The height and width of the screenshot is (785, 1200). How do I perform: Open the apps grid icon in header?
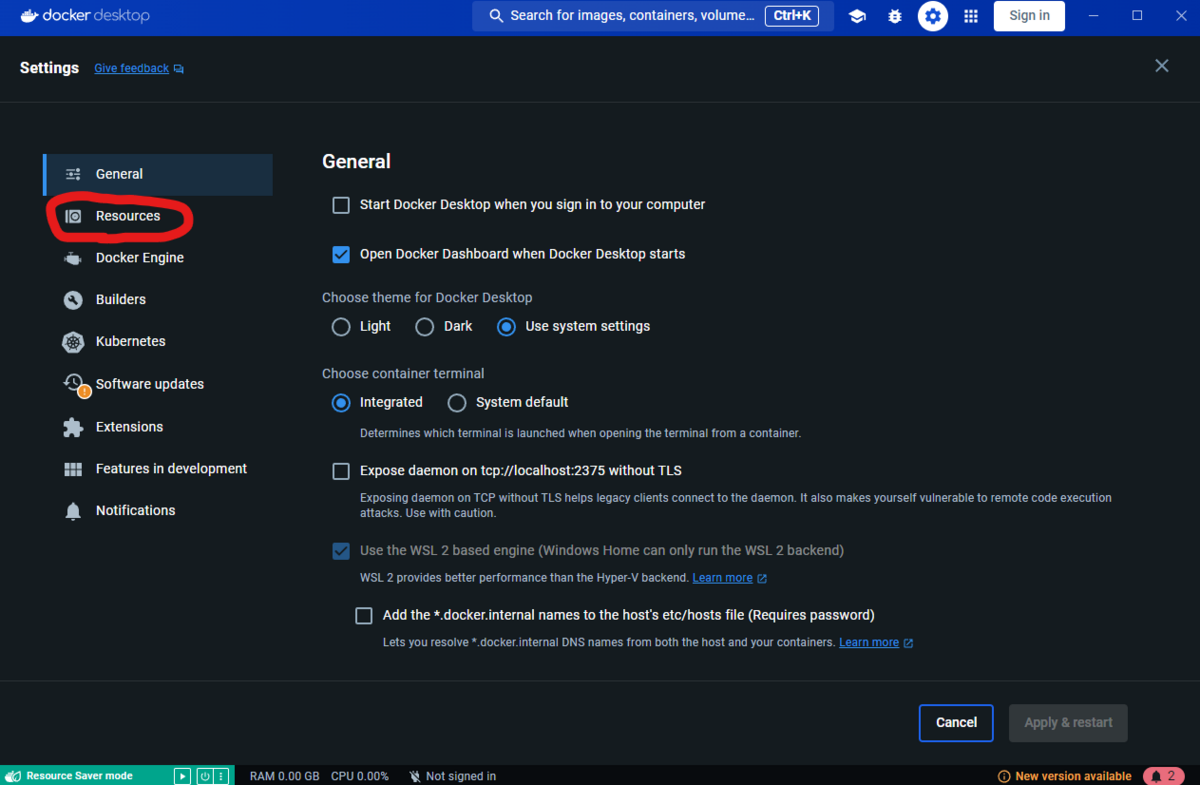971,16
